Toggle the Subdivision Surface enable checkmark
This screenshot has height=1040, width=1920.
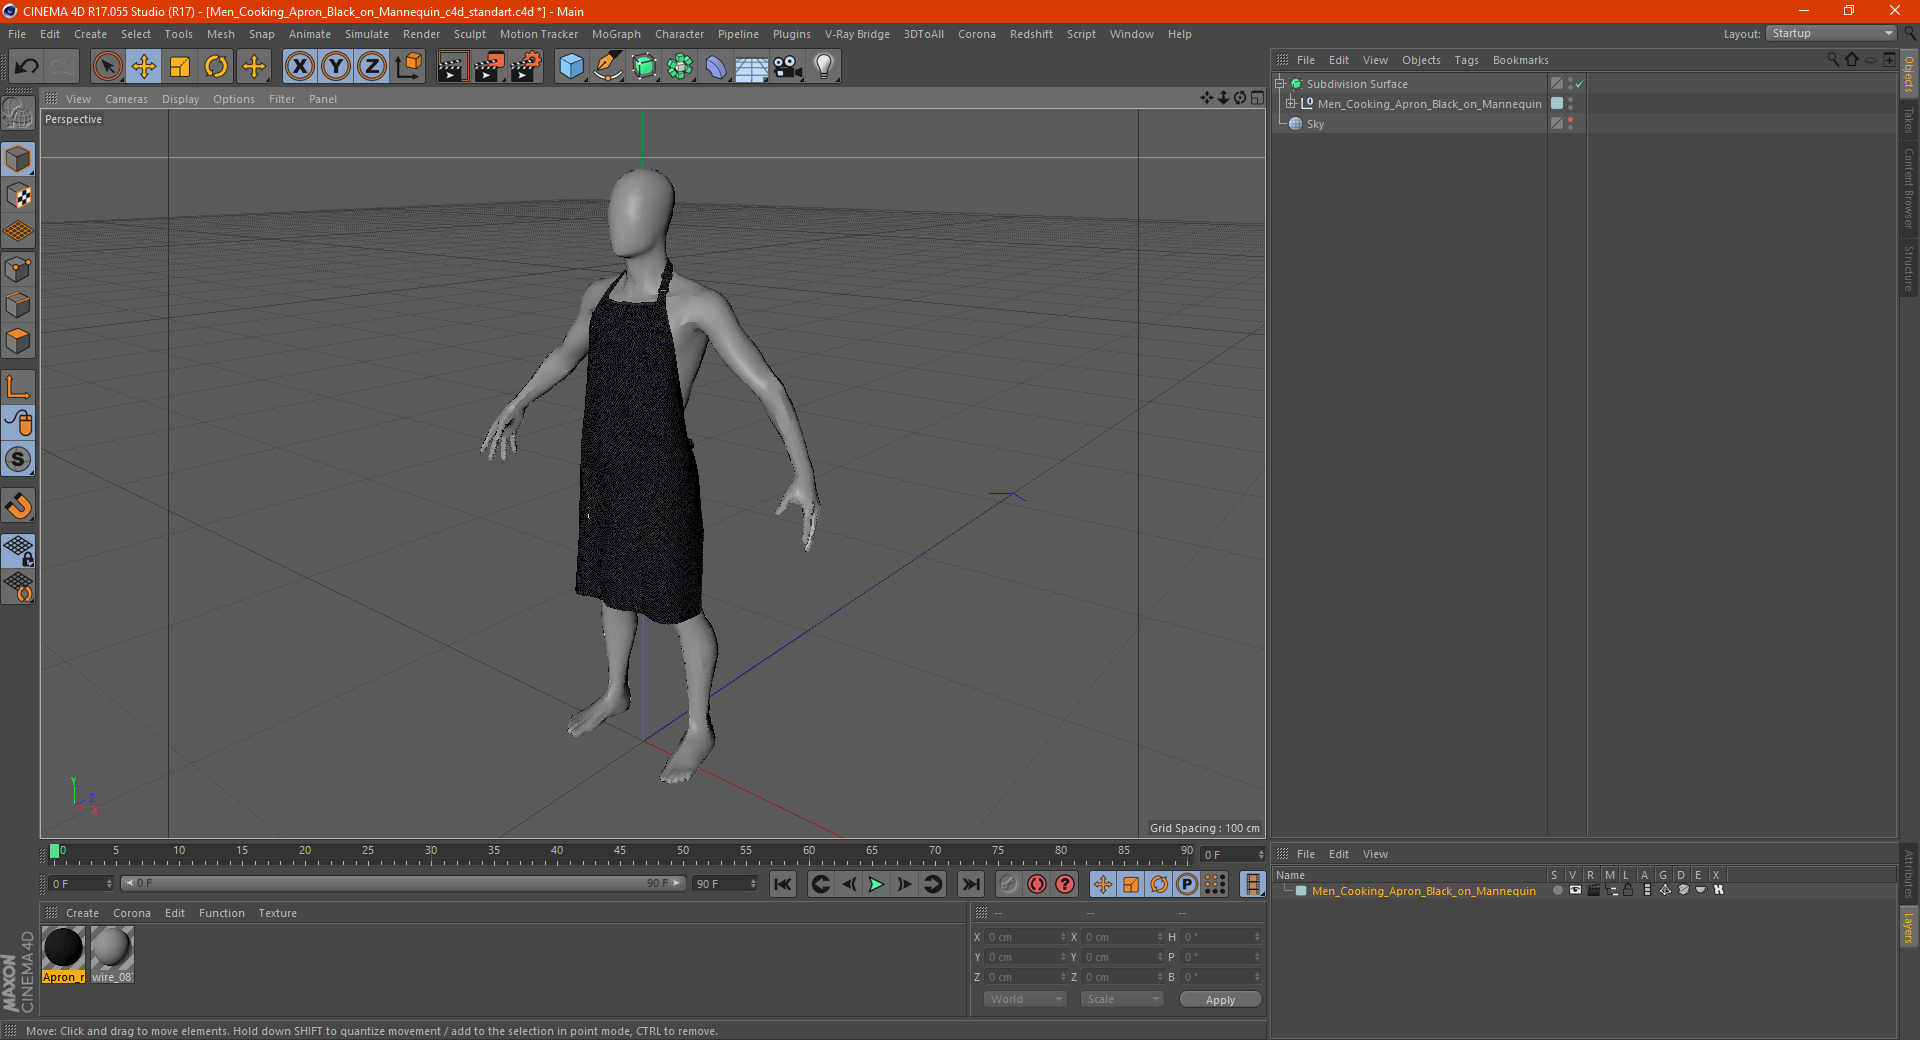1579,84
